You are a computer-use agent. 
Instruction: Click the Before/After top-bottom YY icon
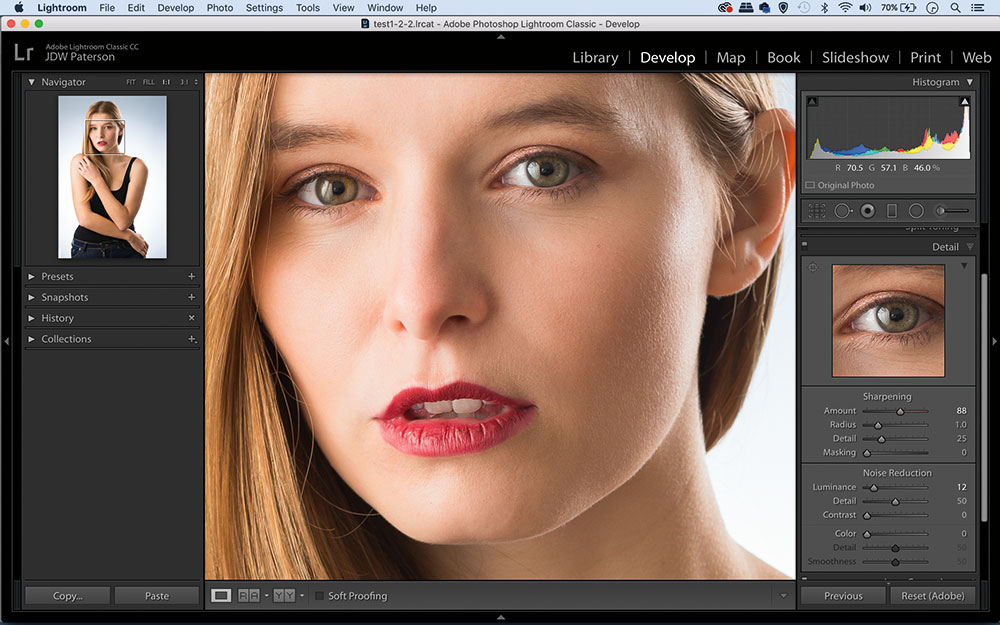click(284, 596)
